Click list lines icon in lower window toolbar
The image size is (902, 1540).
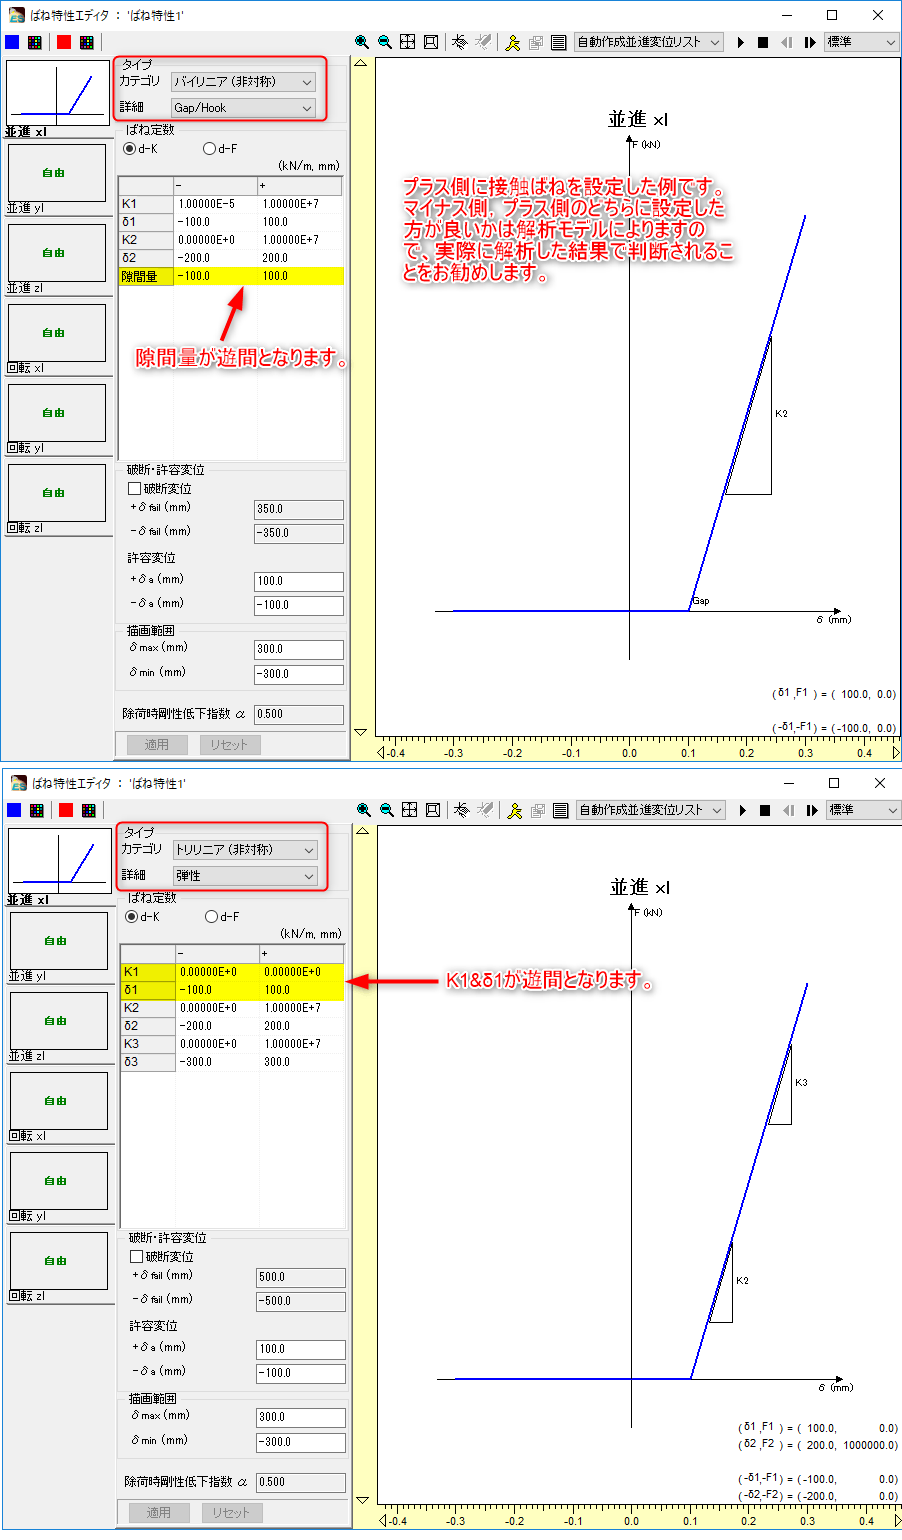[x=561, y=810]
